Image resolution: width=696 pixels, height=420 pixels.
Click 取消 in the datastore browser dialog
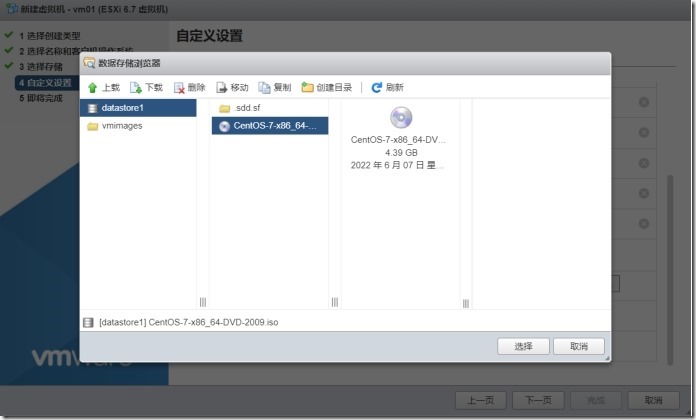[x=579, y=346]
